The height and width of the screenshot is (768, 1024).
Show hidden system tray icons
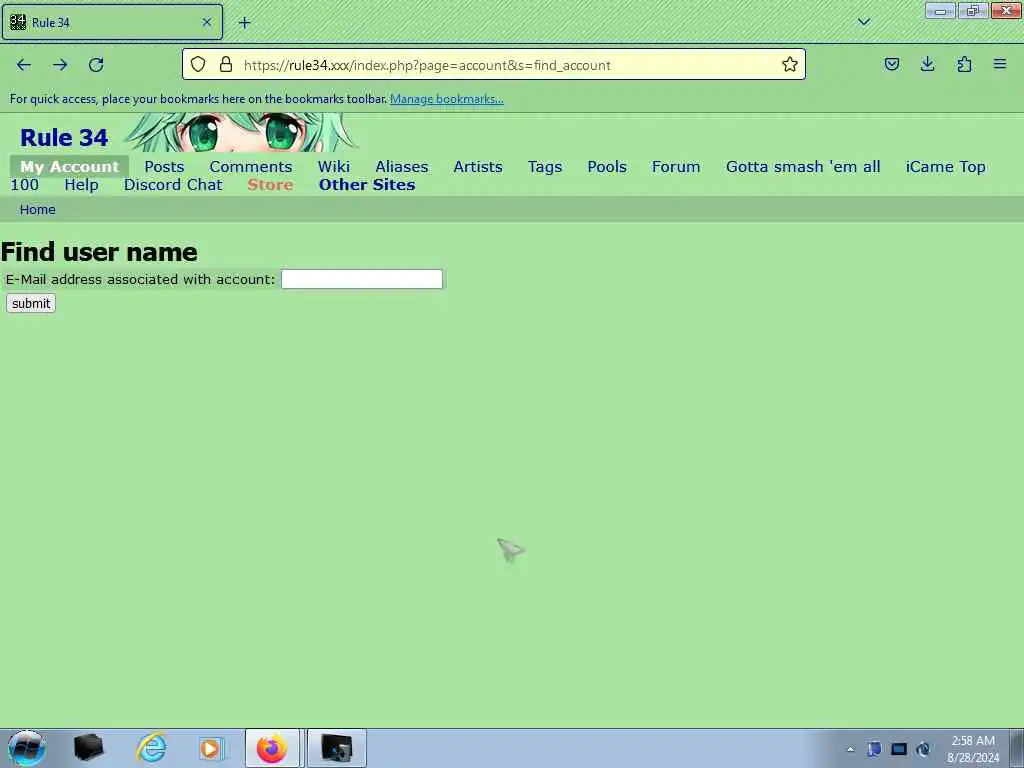(x=850, y=749)
